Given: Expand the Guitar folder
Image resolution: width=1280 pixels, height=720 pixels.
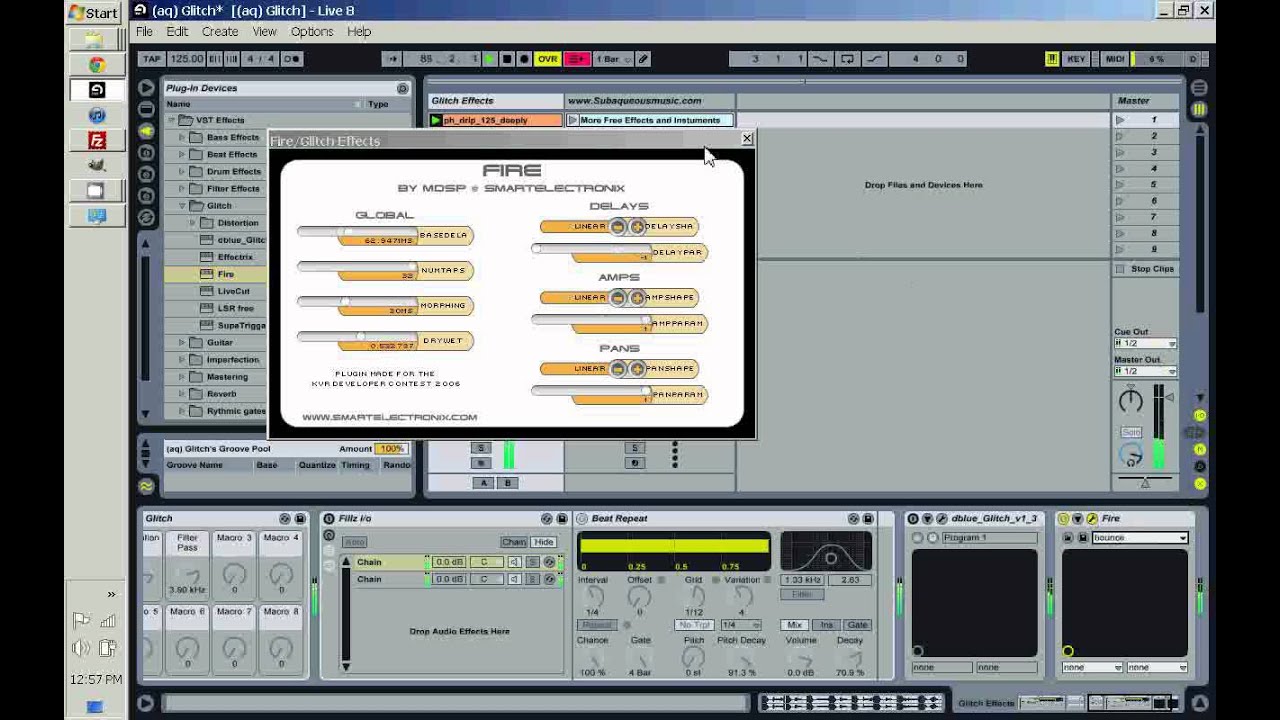Looking at the screenshot, I should 182,342.
